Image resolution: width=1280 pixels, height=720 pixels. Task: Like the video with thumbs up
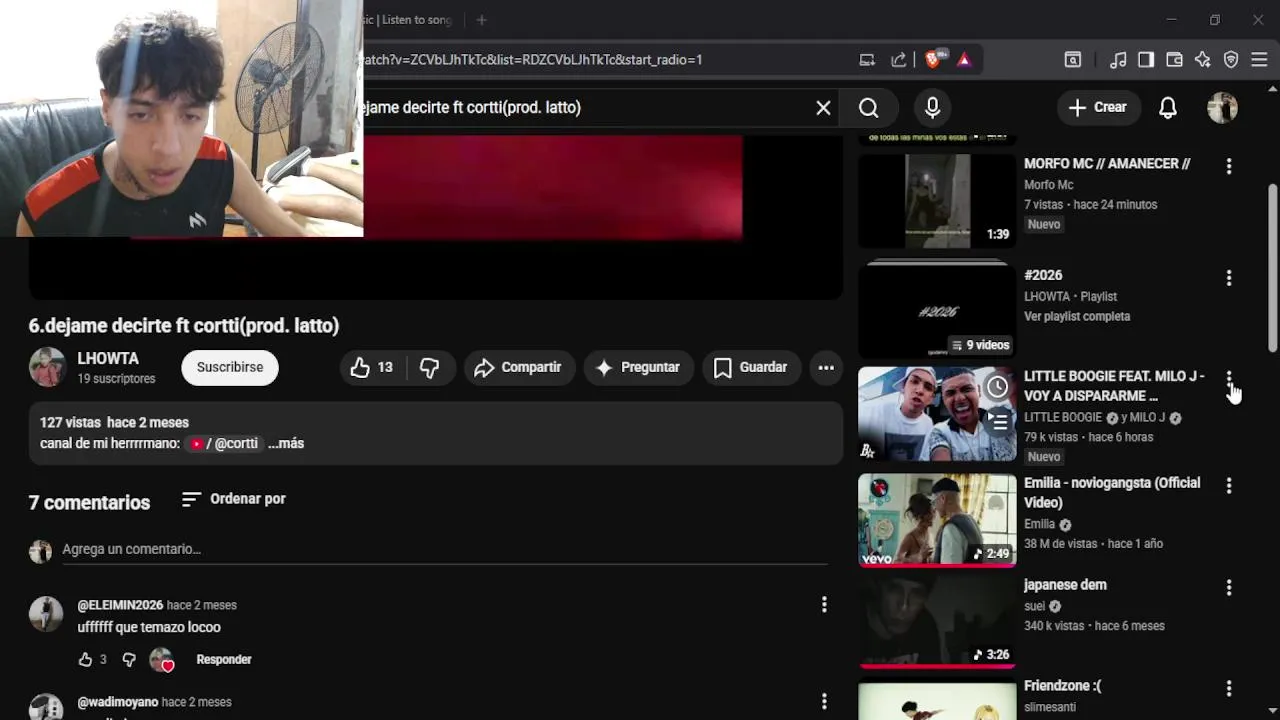372,368
